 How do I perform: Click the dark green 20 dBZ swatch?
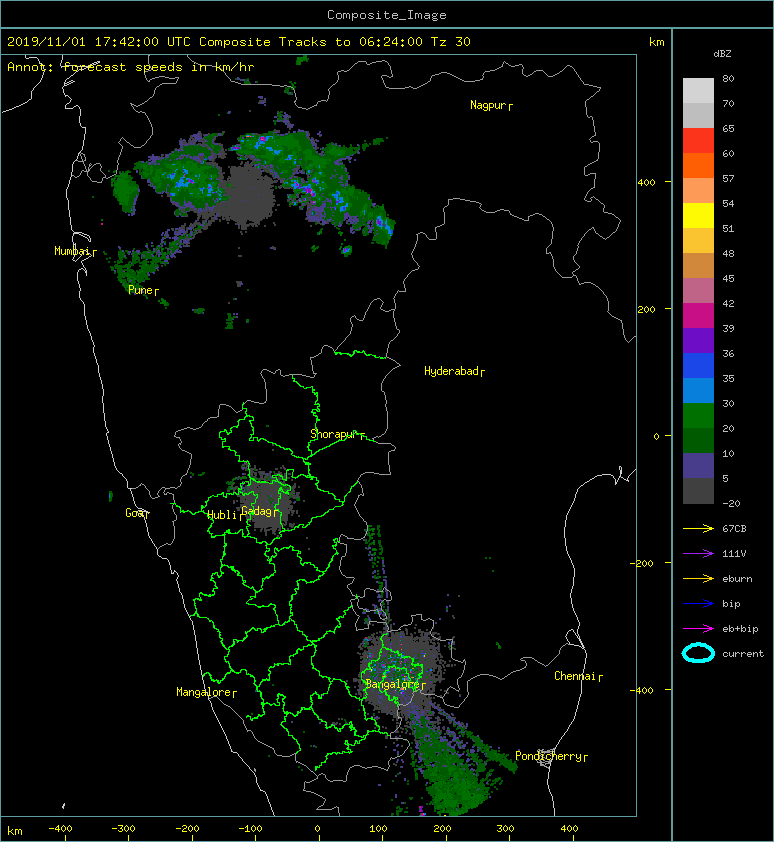click(x=698, y=440)
